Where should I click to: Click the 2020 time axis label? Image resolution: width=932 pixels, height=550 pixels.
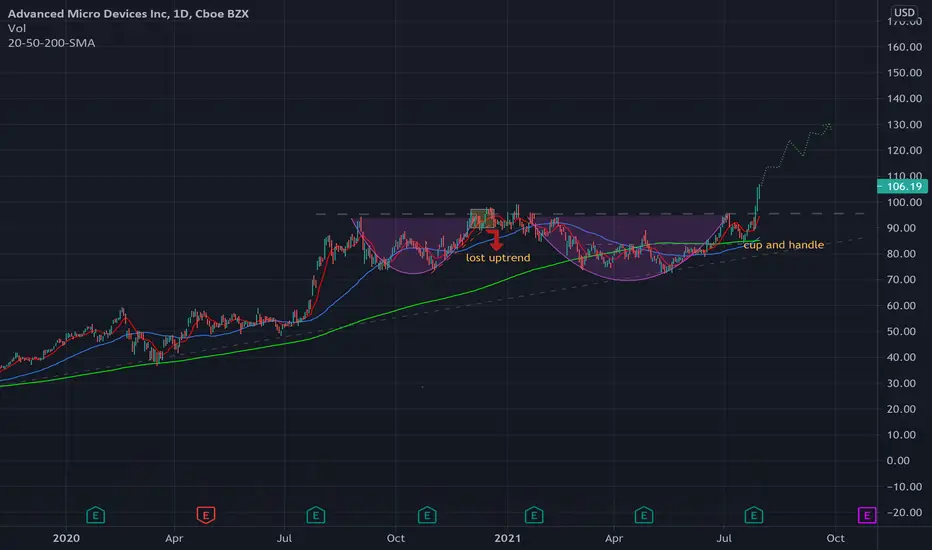pos(66,538)
